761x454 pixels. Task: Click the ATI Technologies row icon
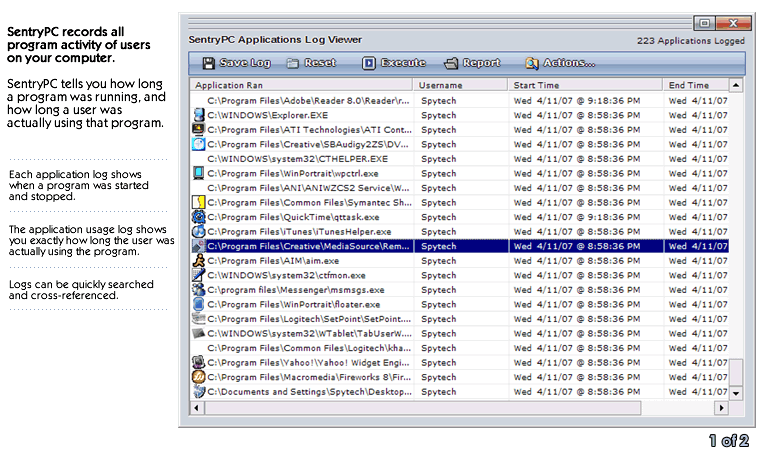tap(199, 130)
